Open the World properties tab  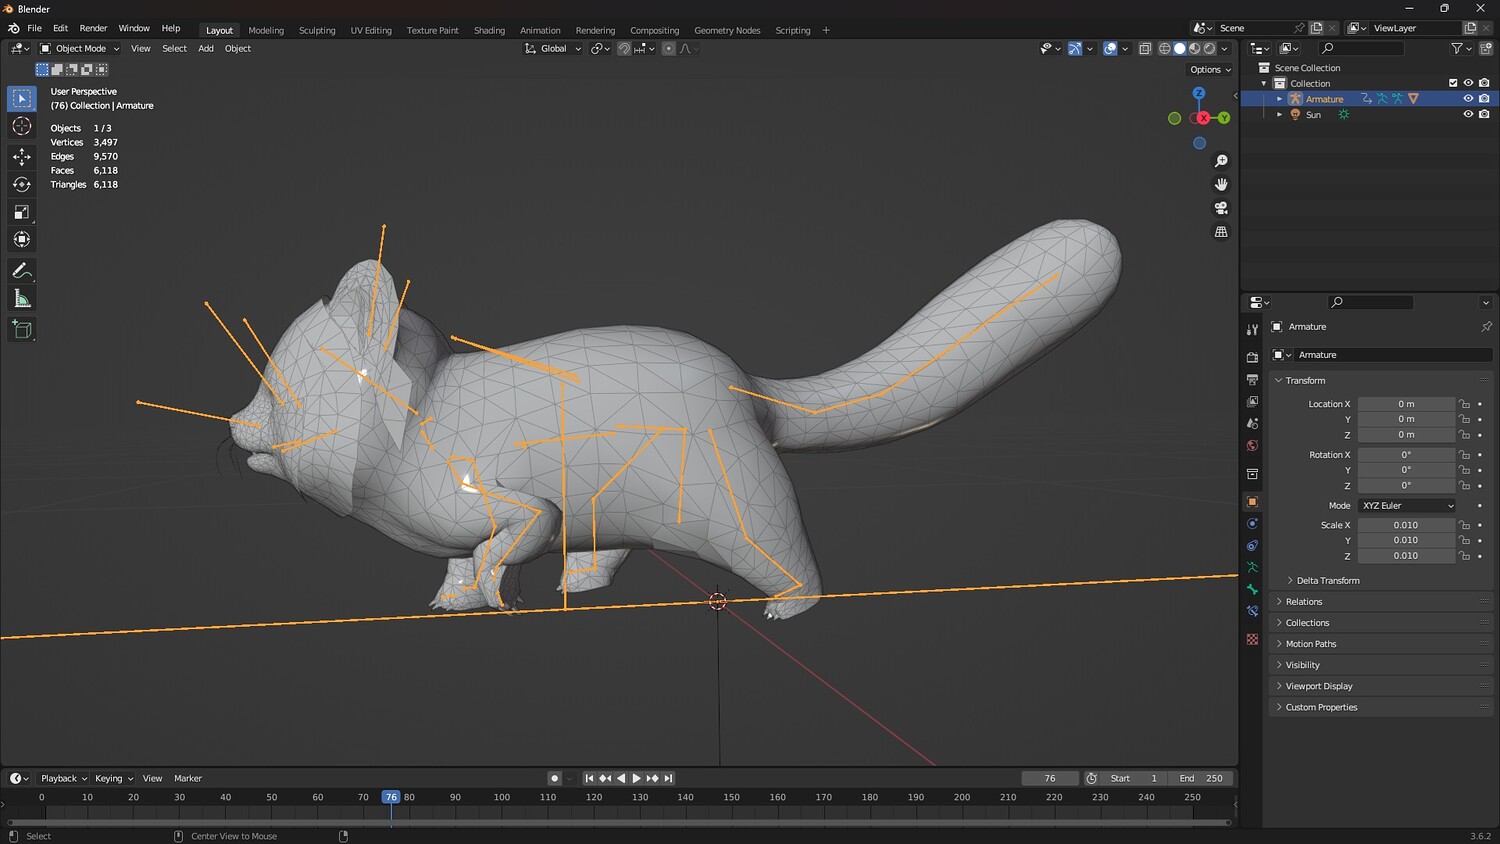pyautogui.click(x=1252, y=446)
